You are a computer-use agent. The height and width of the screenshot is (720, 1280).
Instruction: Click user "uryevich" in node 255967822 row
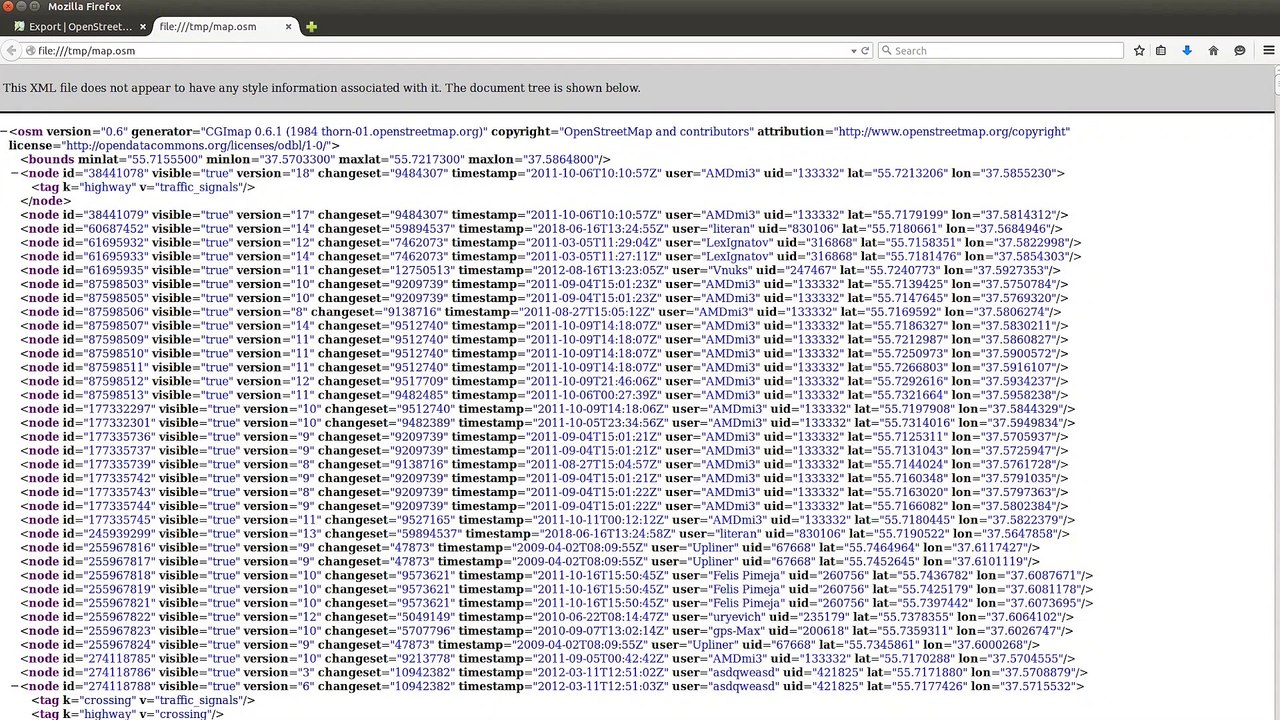click(737, 618)
